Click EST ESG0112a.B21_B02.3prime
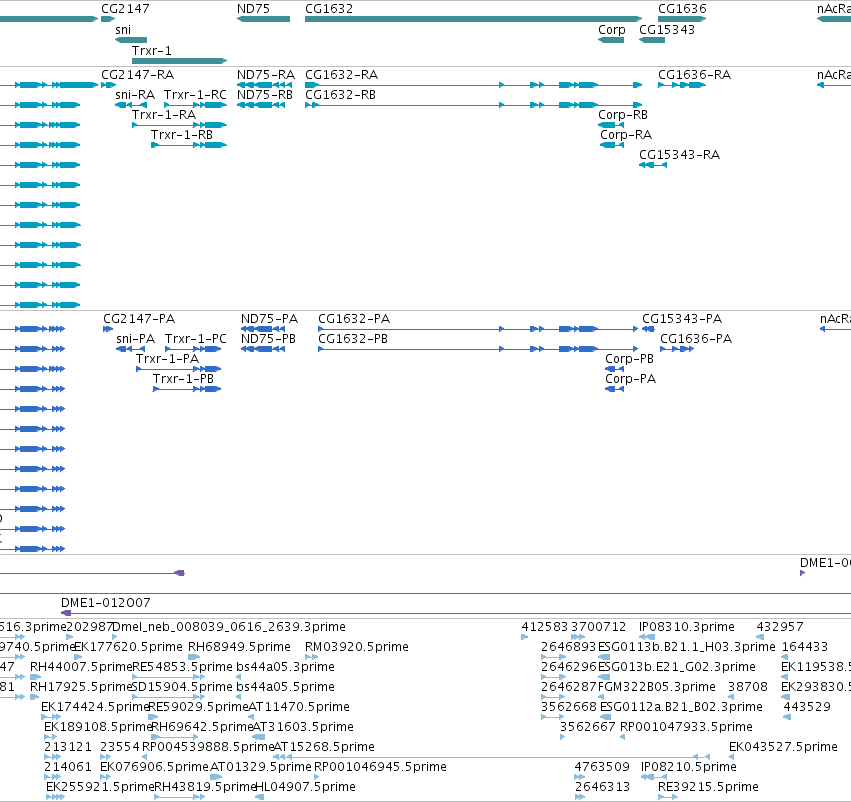The height and width of the screenshot is (802, 851). click(680, 707)
